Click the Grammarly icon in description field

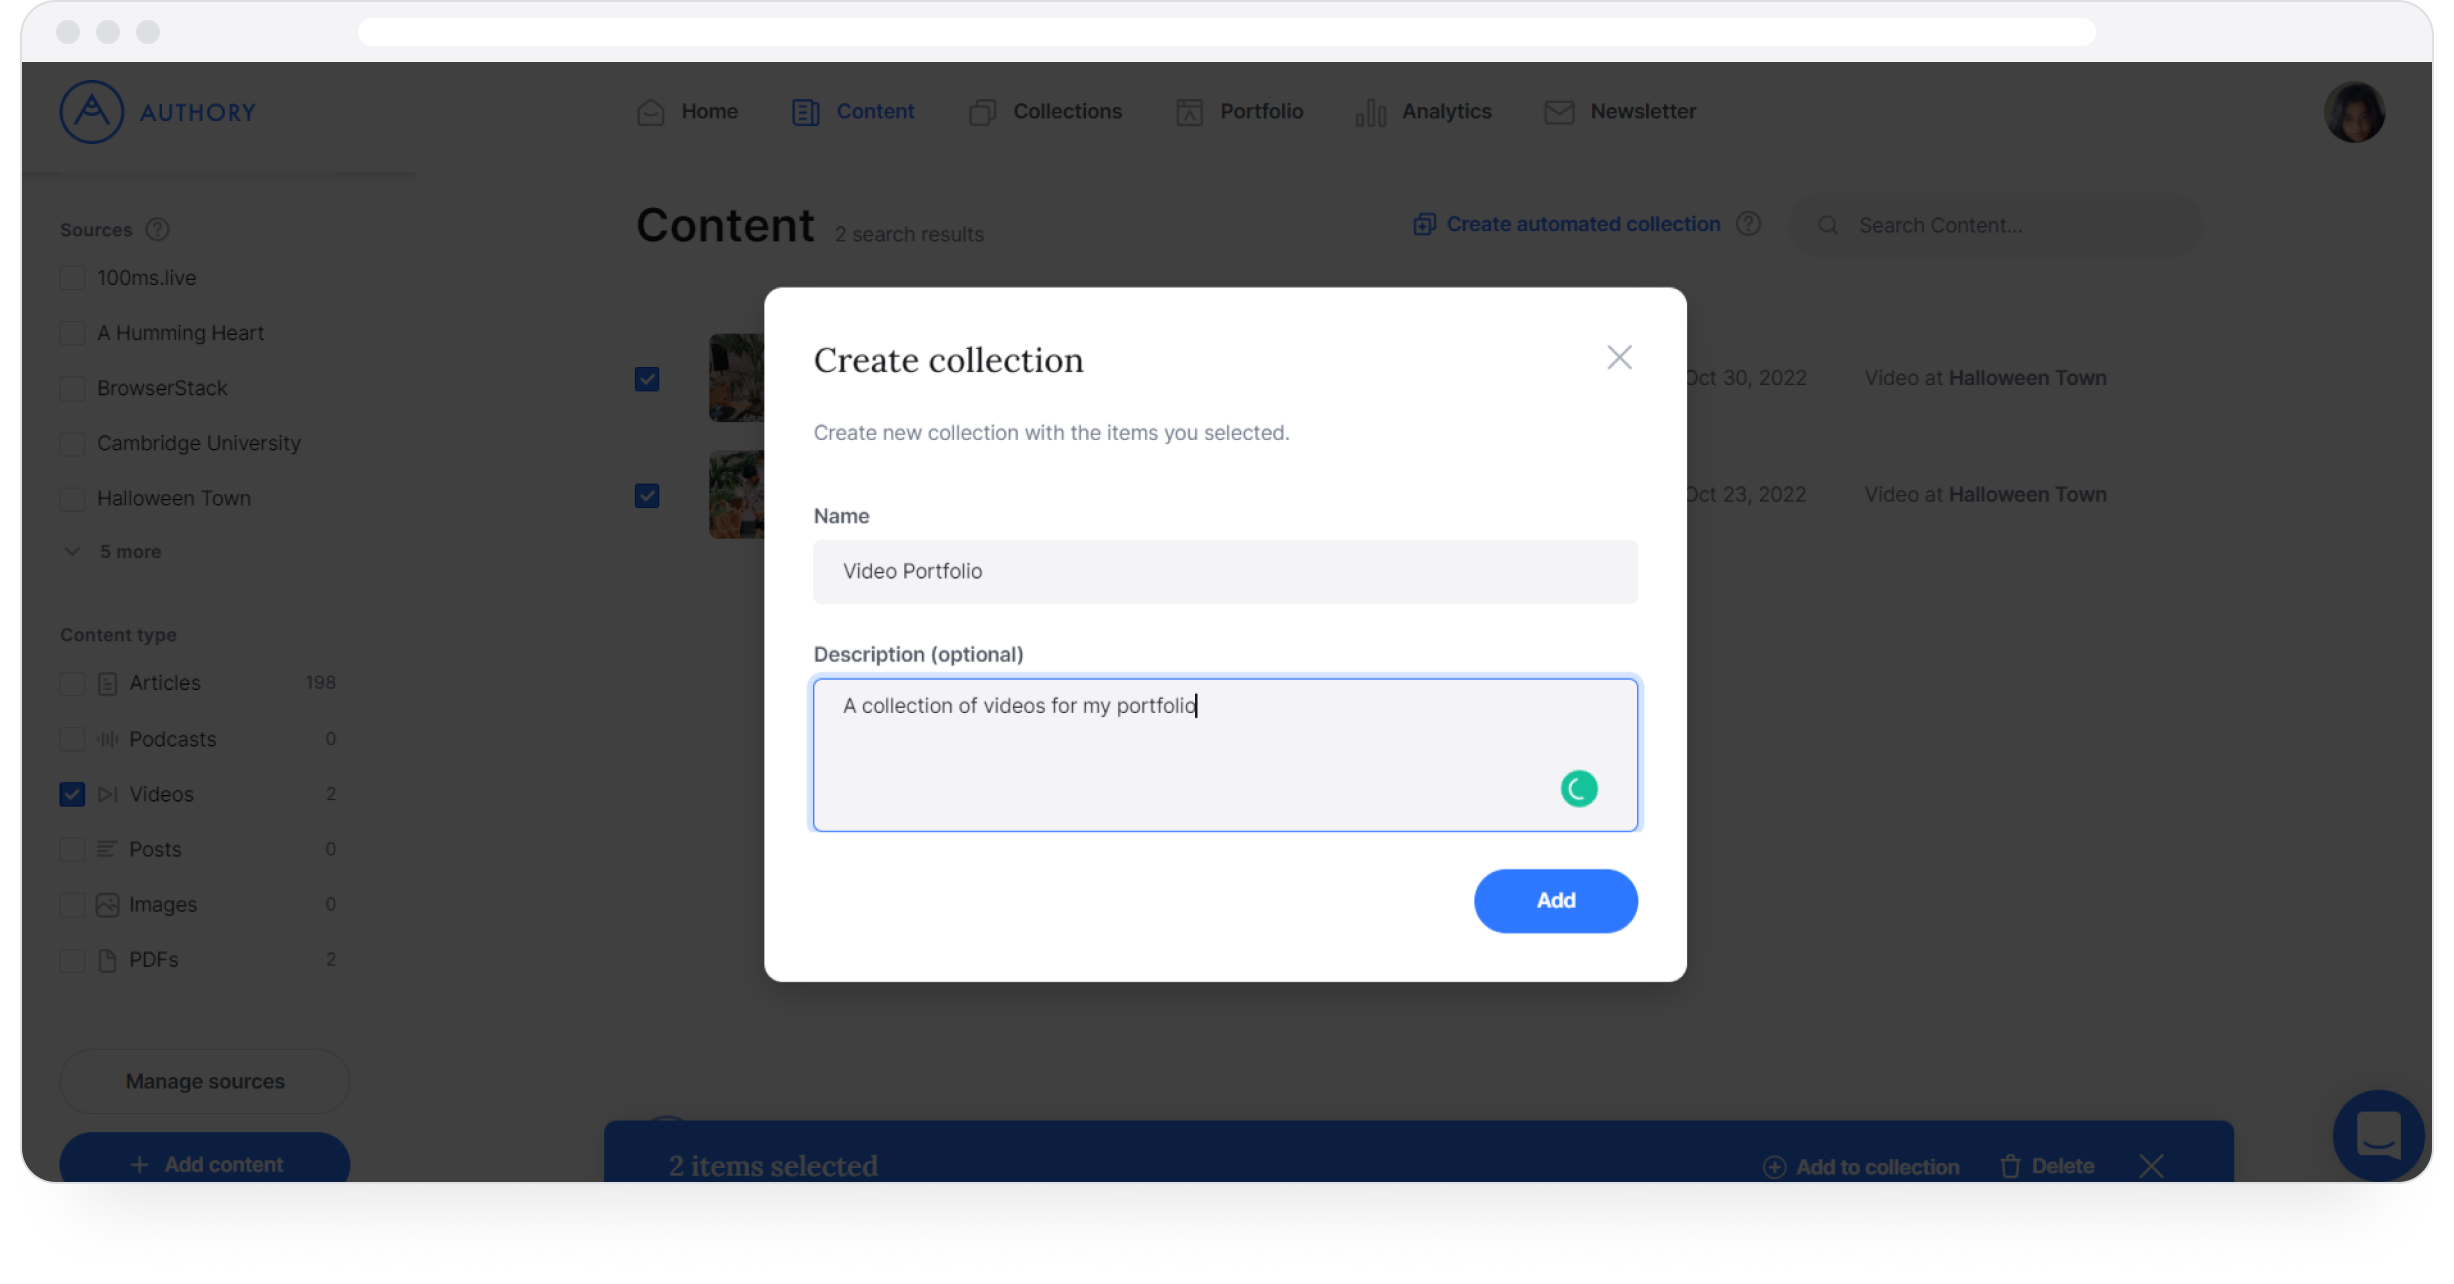click(1579, 789)
